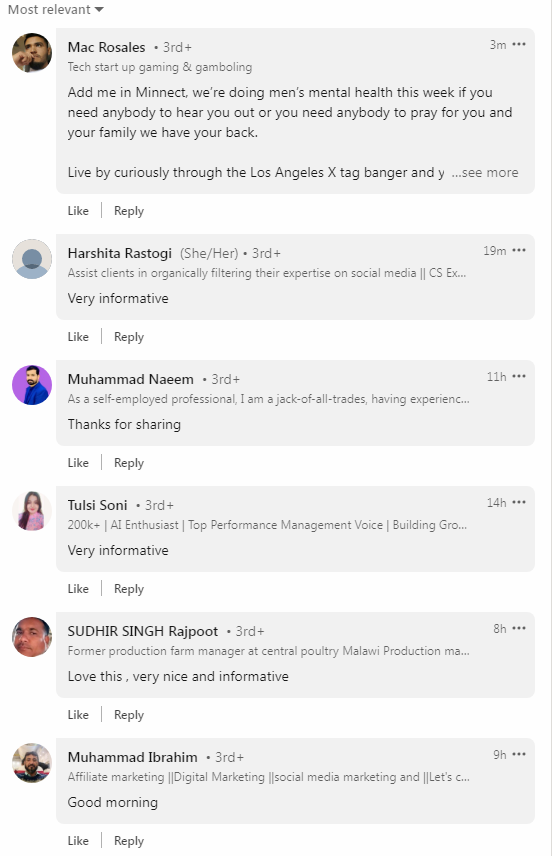Screen dimensions: 552x856
Task: Open three-dot menu on Harshita Rastogi's comment
Action: (x=519, y=251)
